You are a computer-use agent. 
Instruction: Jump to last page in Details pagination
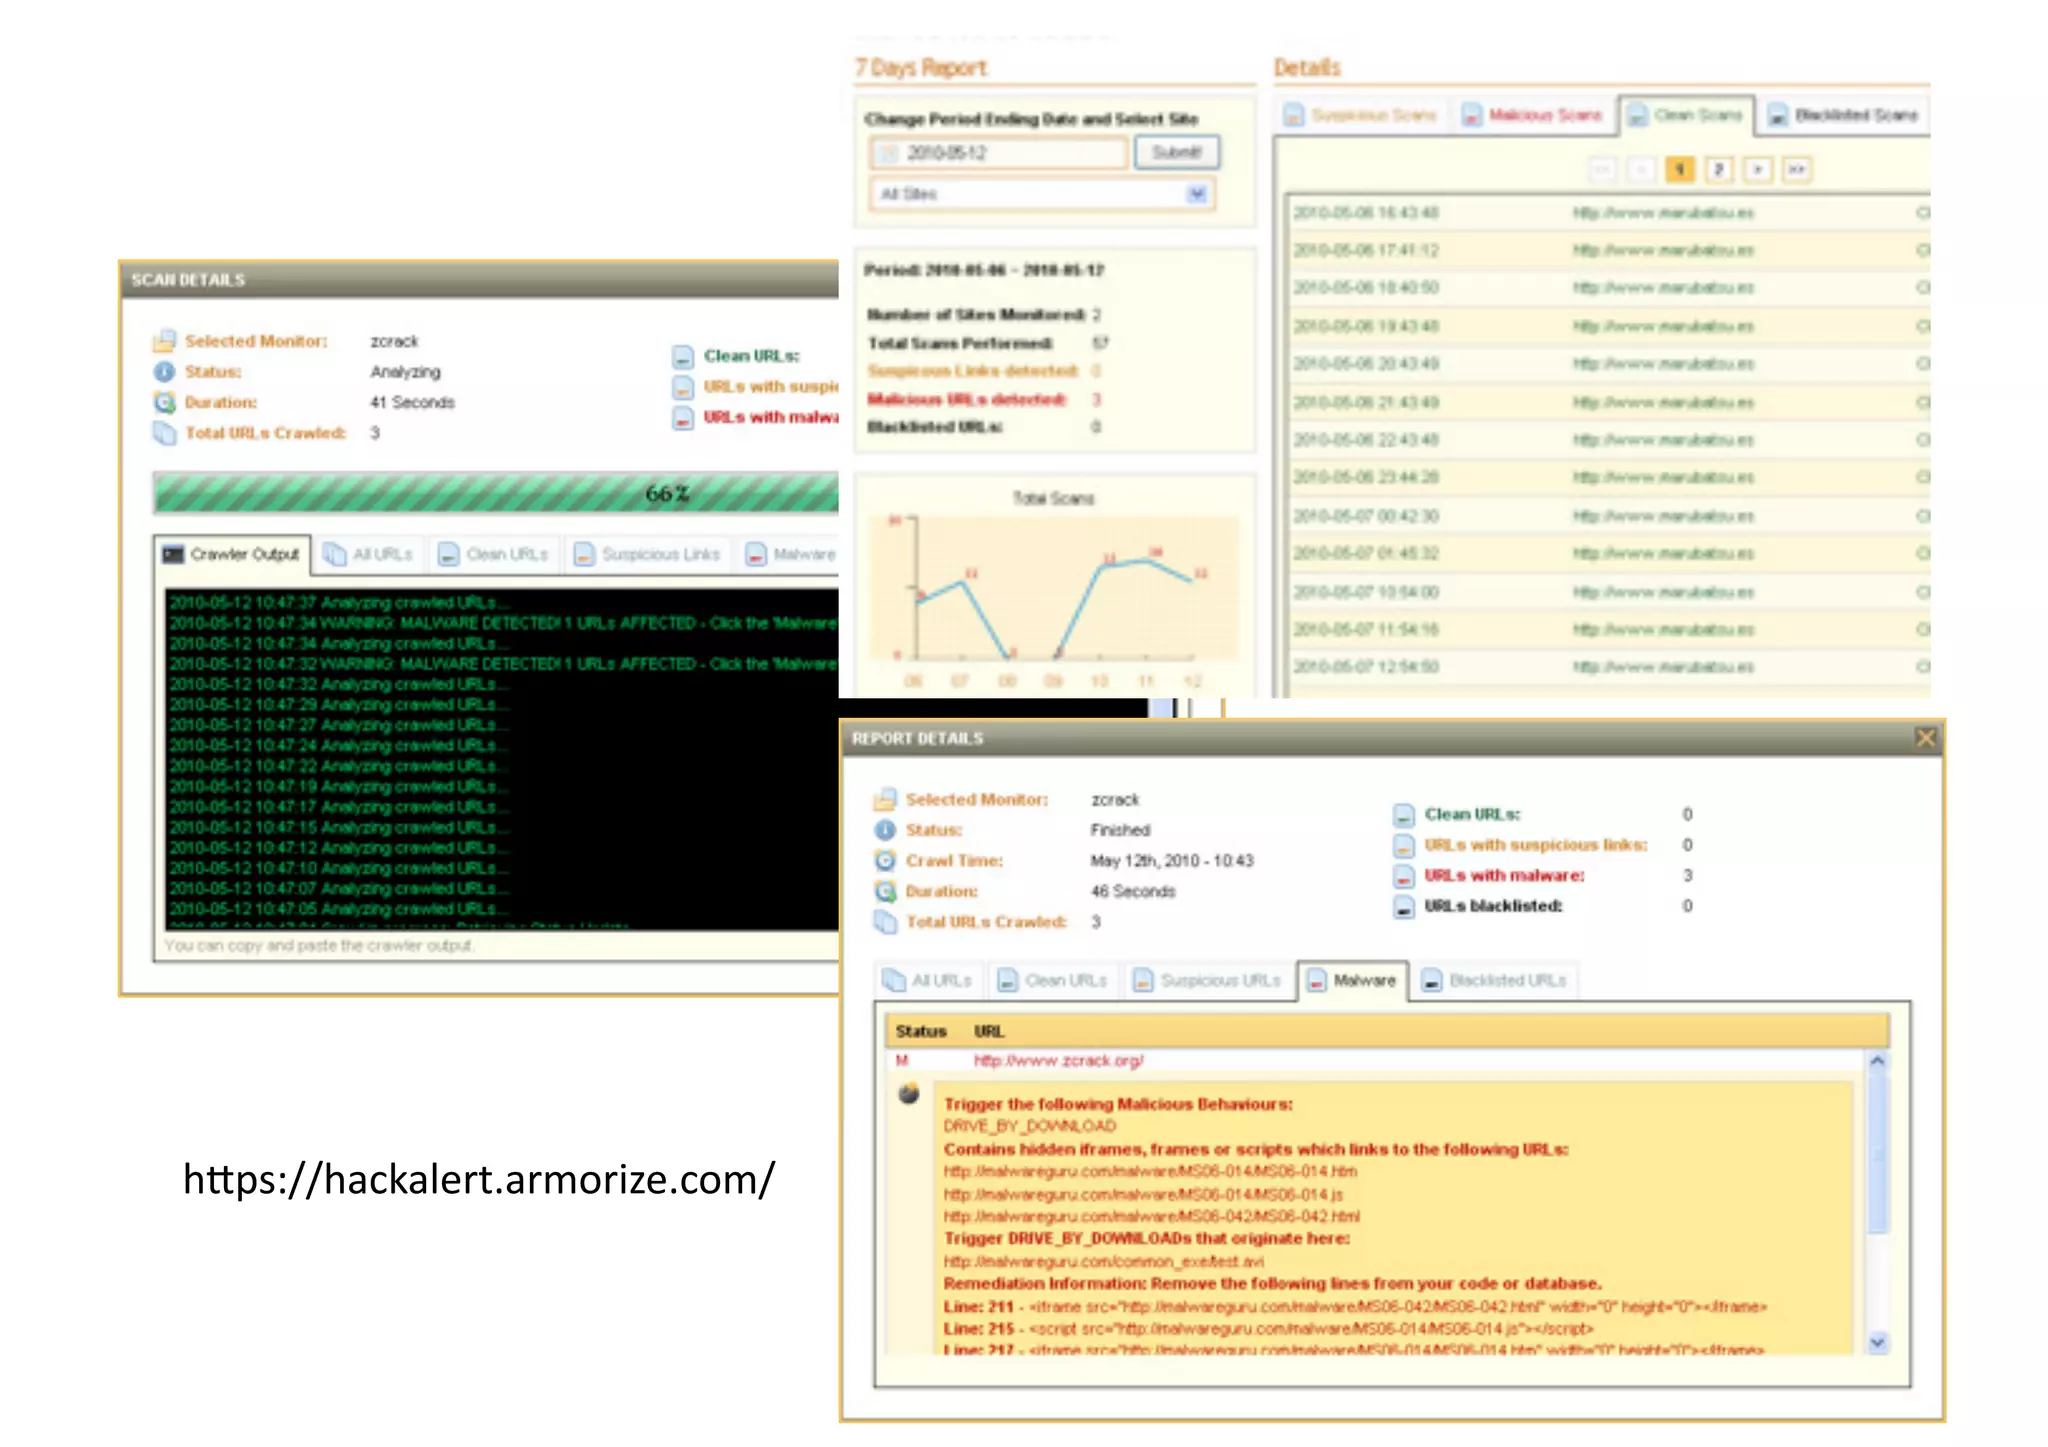(1797, 169)
